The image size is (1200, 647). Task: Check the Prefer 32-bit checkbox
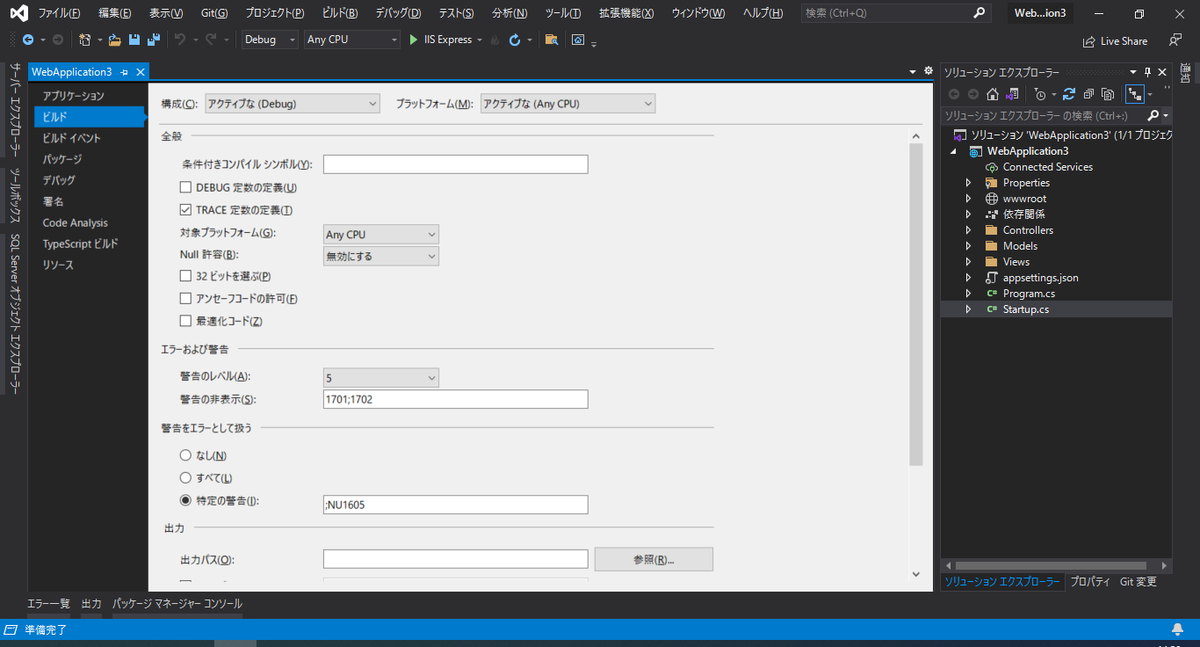pyautogui.click(x=185, y=276)
